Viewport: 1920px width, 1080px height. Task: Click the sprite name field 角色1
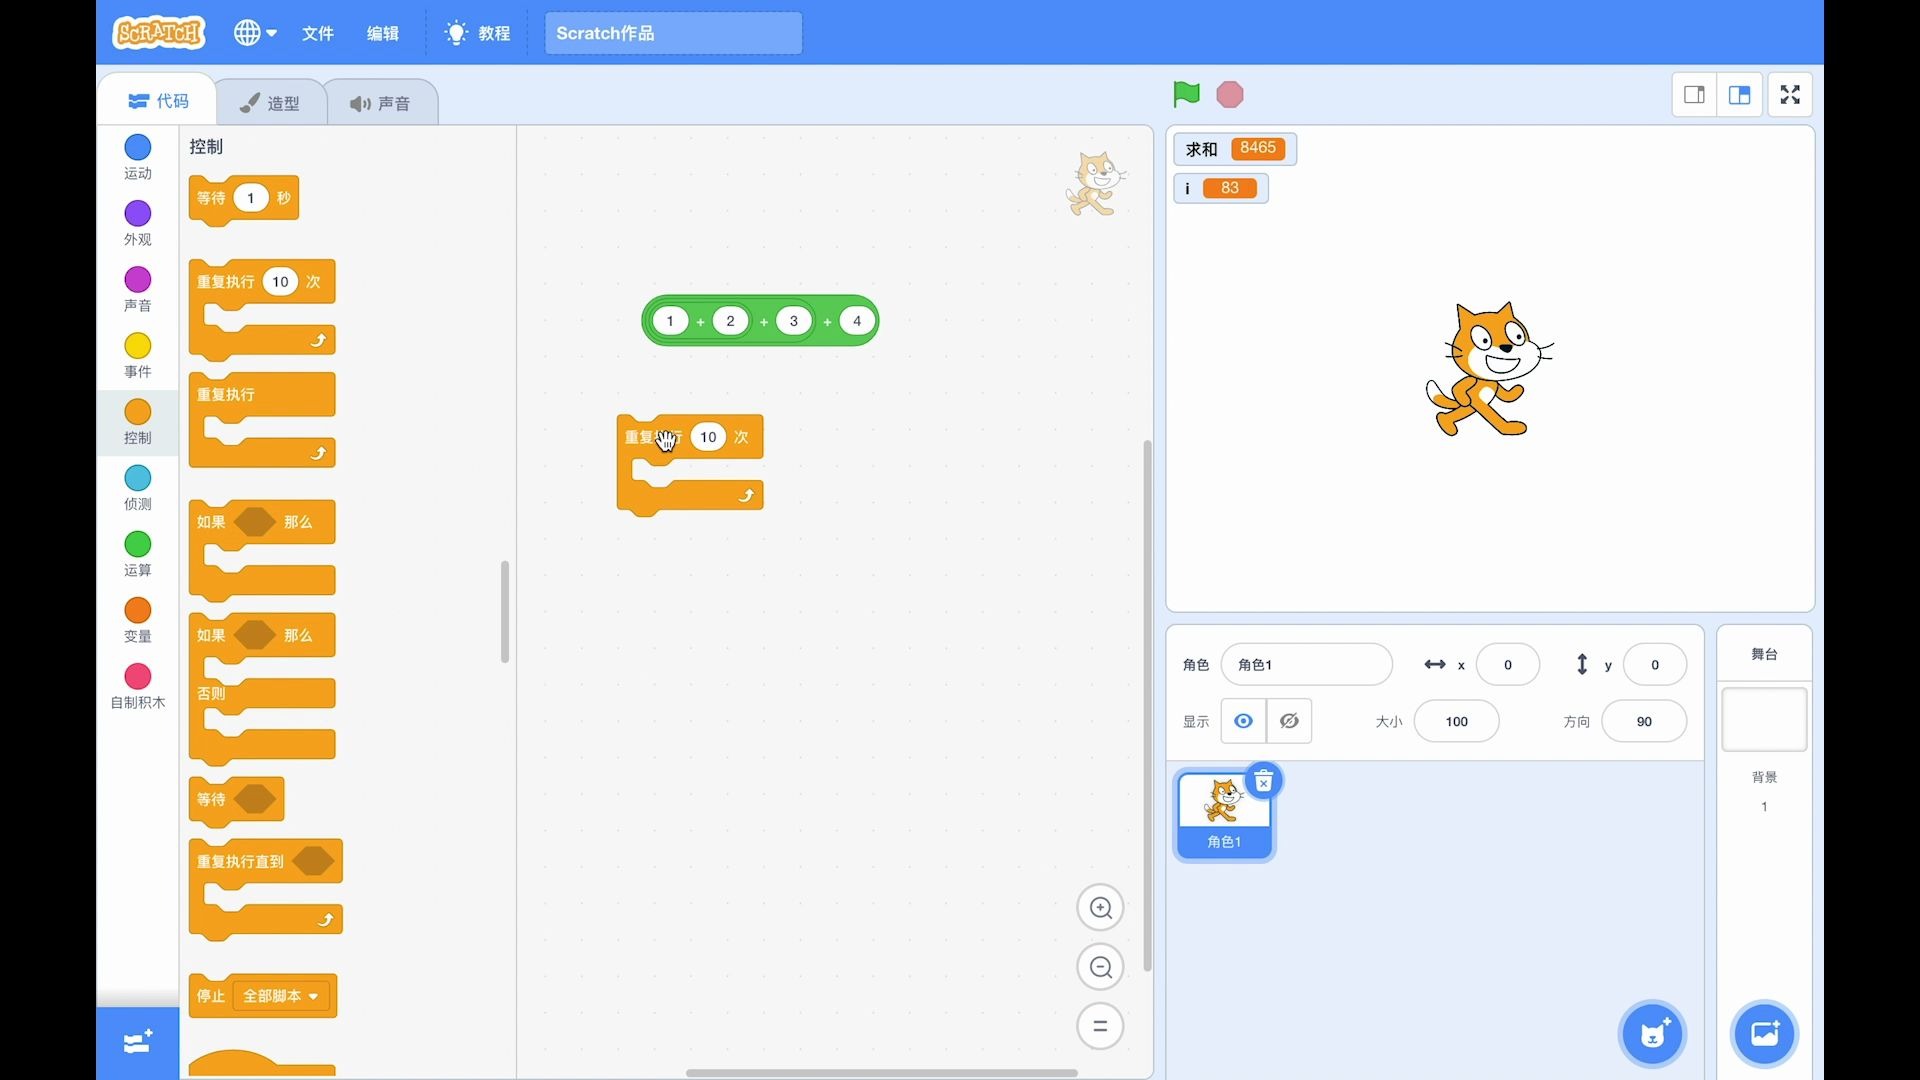(1306, 665)
